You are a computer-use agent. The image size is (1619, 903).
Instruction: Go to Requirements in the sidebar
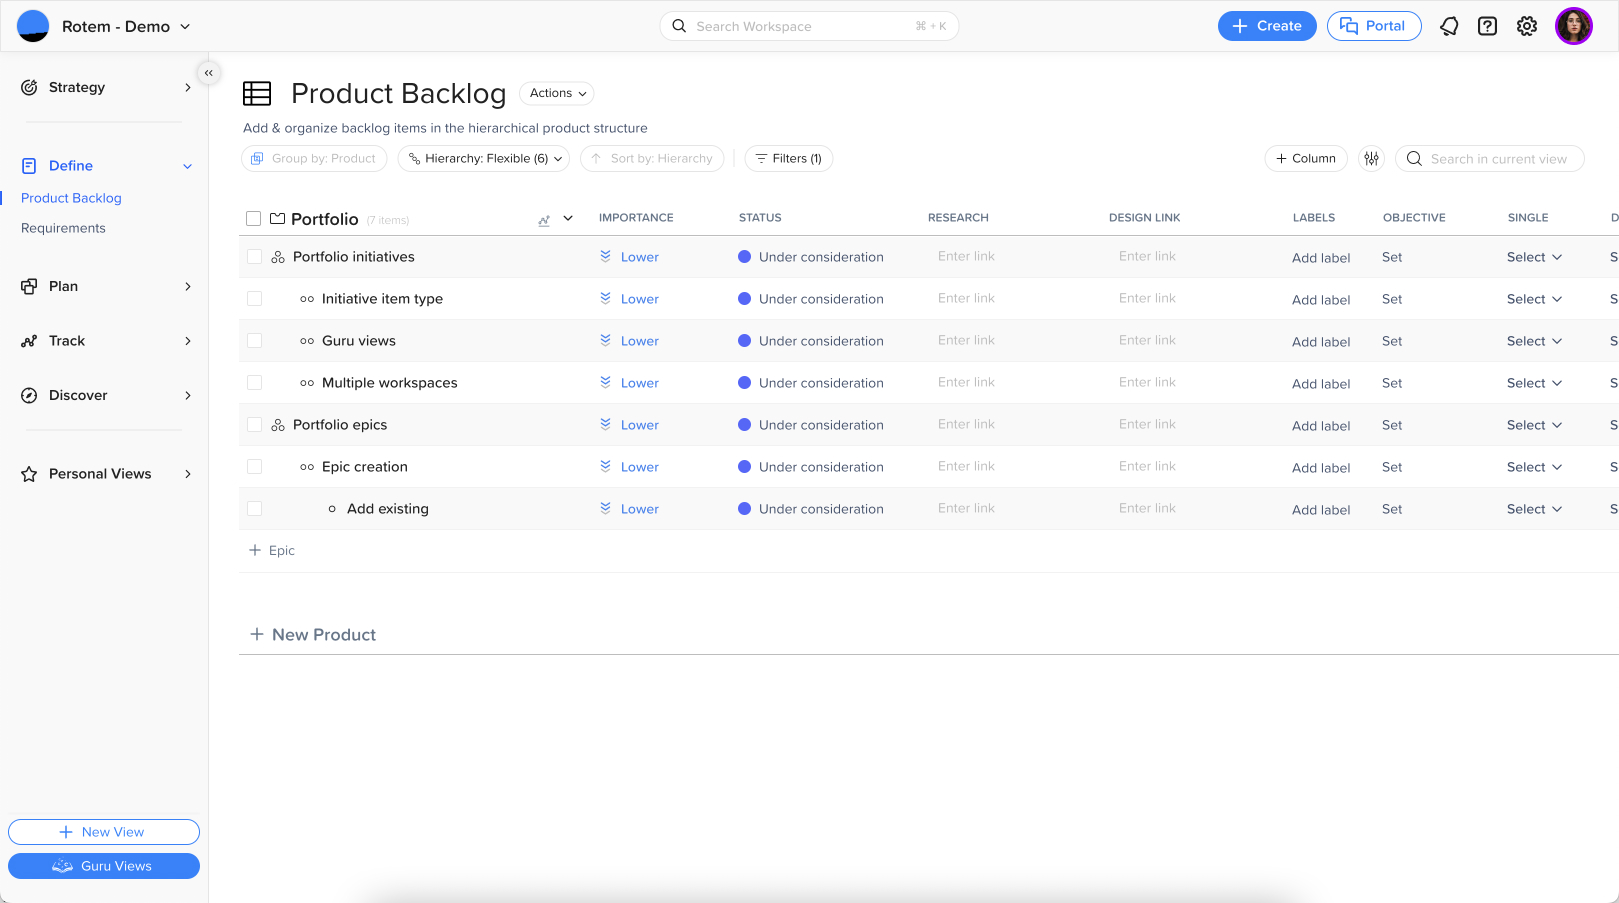click(x=63, y=228)
